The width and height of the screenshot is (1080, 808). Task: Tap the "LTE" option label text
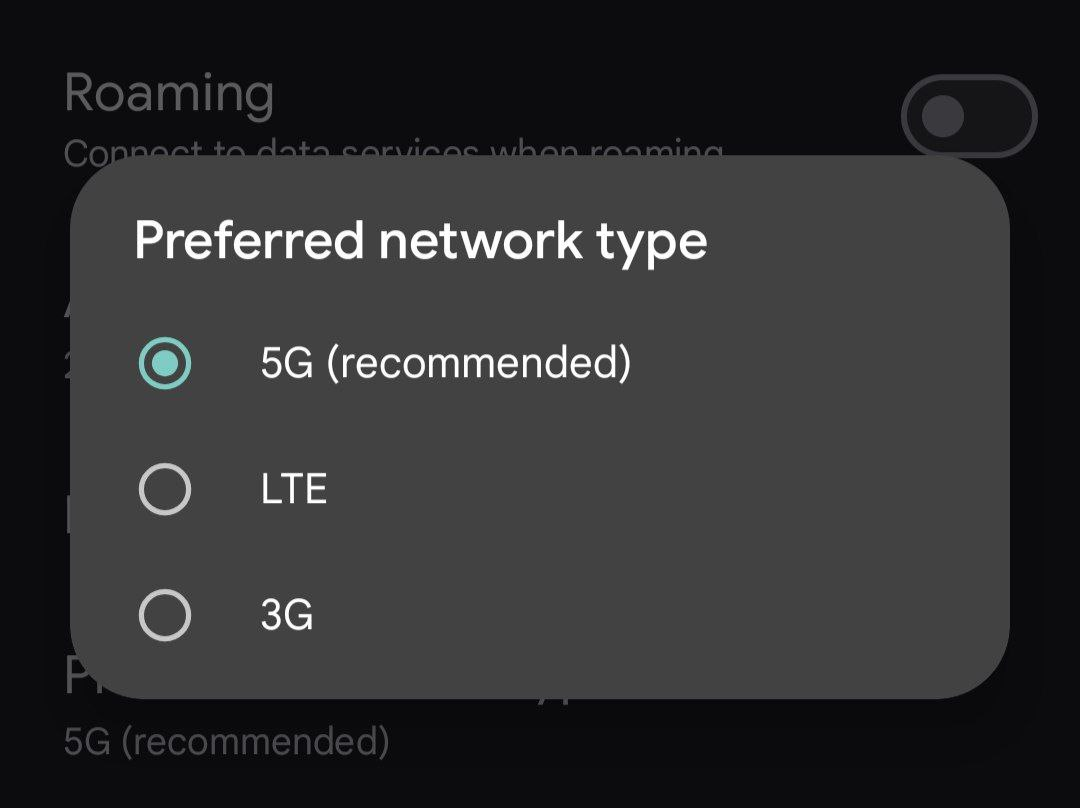[293, 490]
